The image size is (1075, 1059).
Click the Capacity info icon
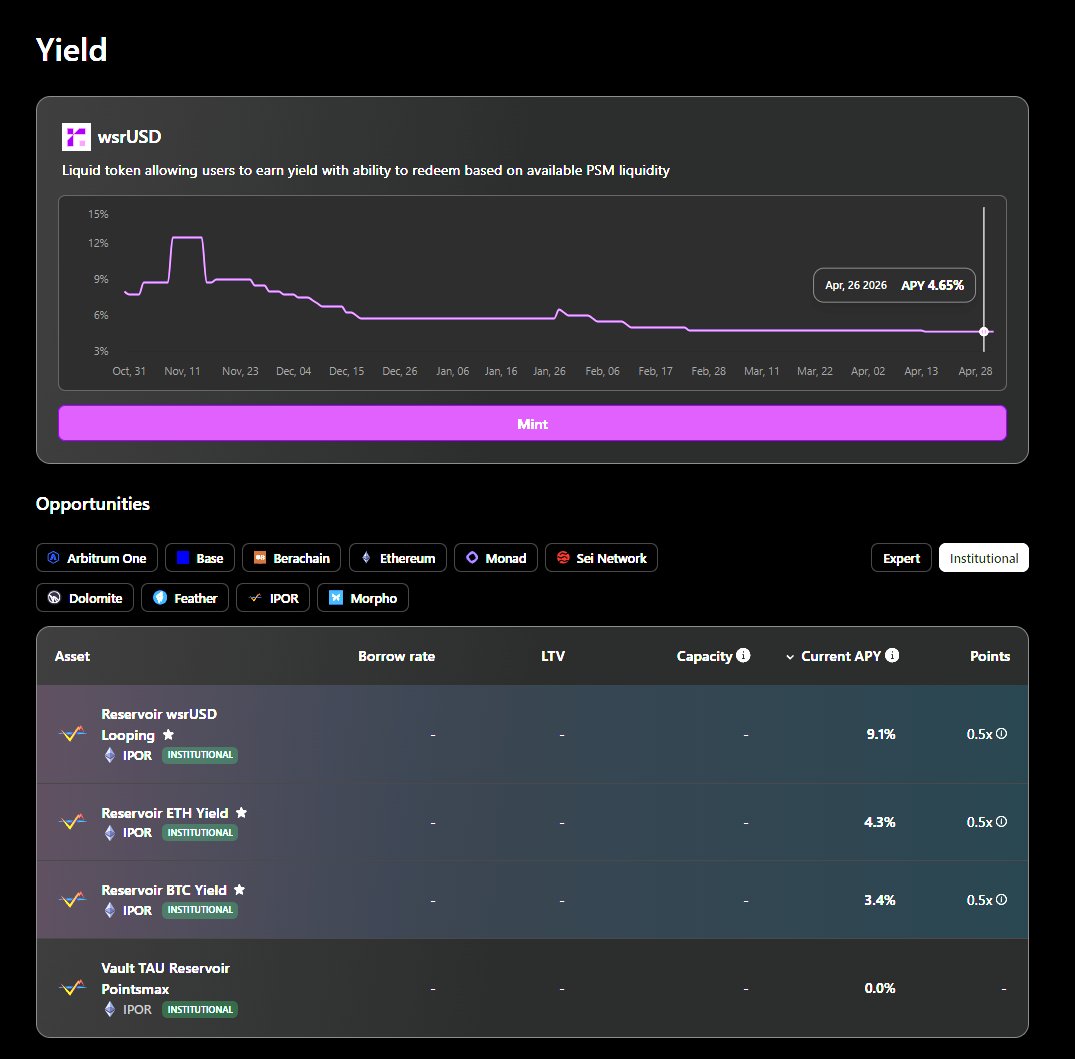pyautogui.click(x=743, y=655)
